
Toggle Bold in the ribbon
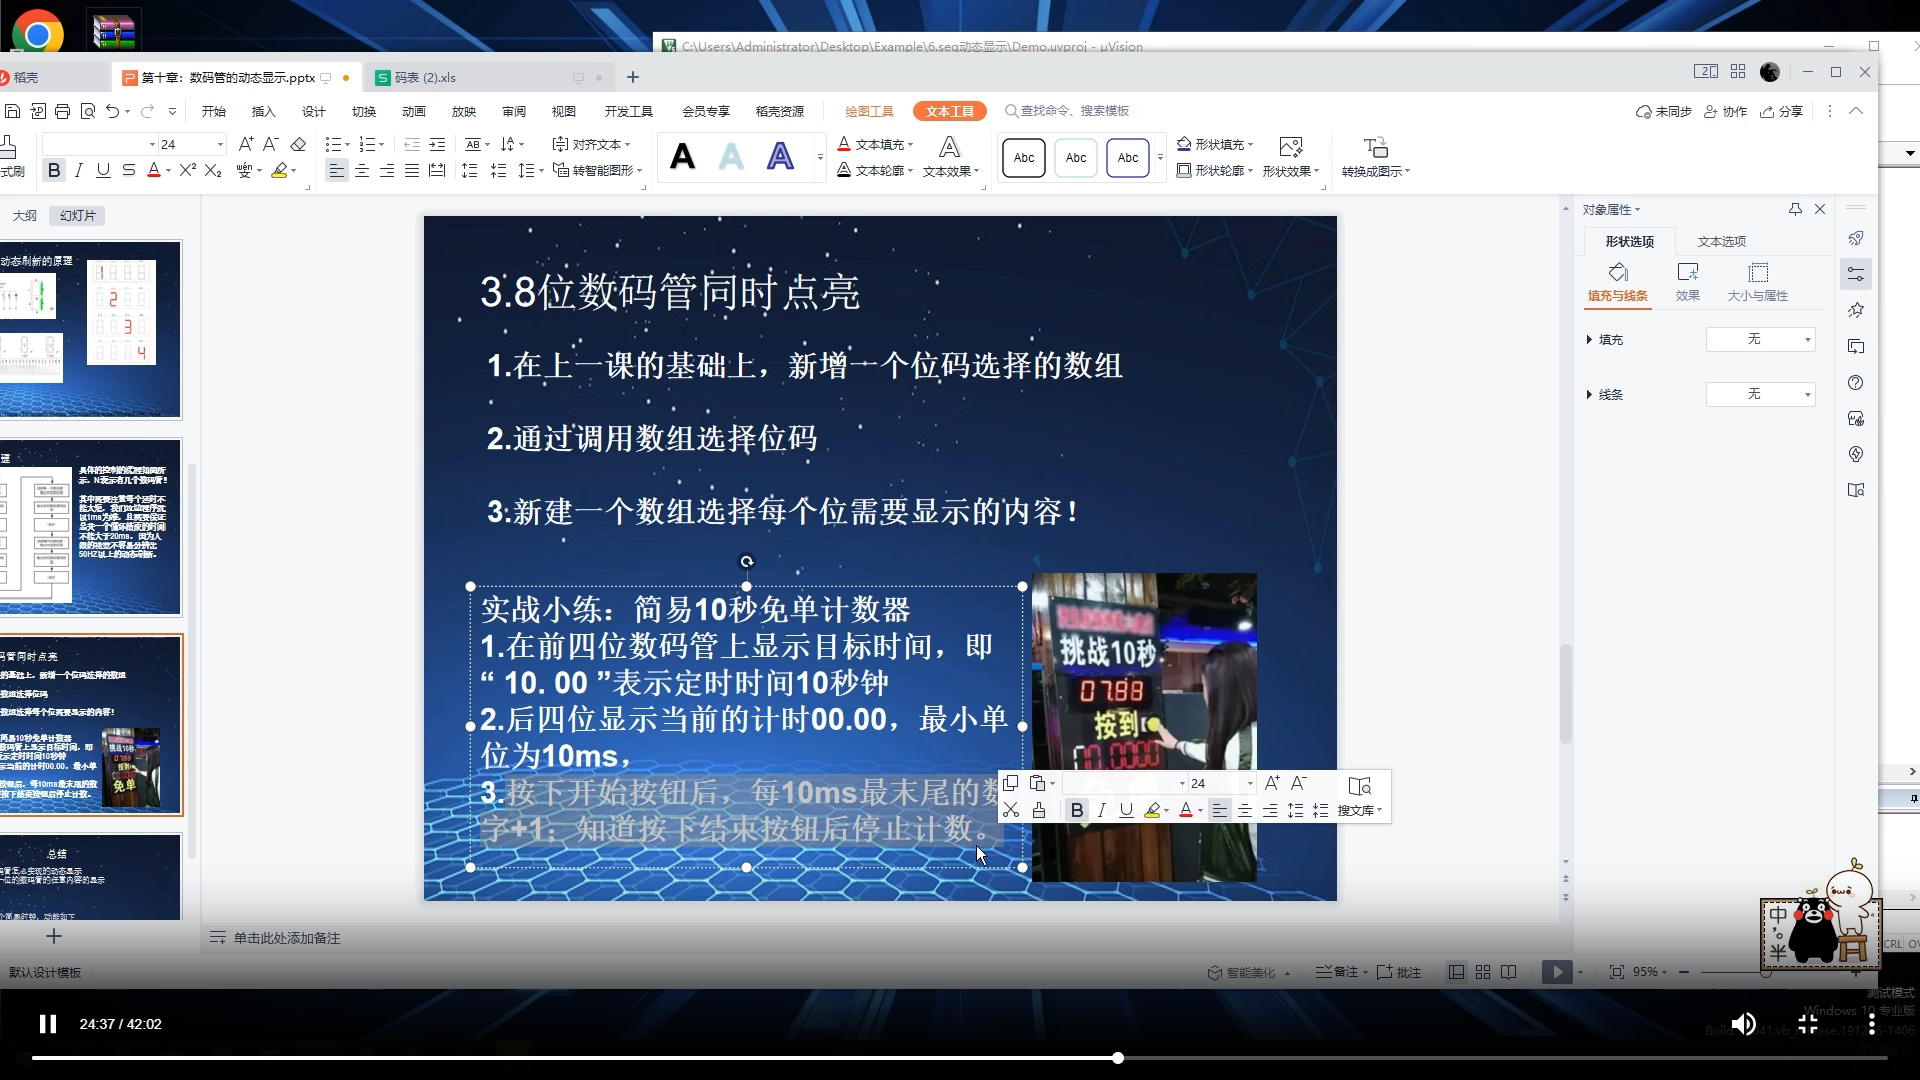pos(54,171)
